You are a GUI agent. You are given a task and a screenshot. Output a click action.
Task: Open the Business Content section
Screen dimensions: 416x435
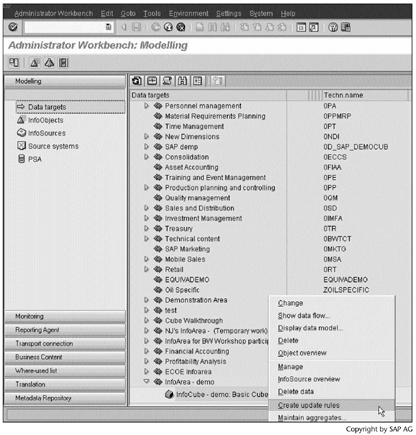click(65, 357)
